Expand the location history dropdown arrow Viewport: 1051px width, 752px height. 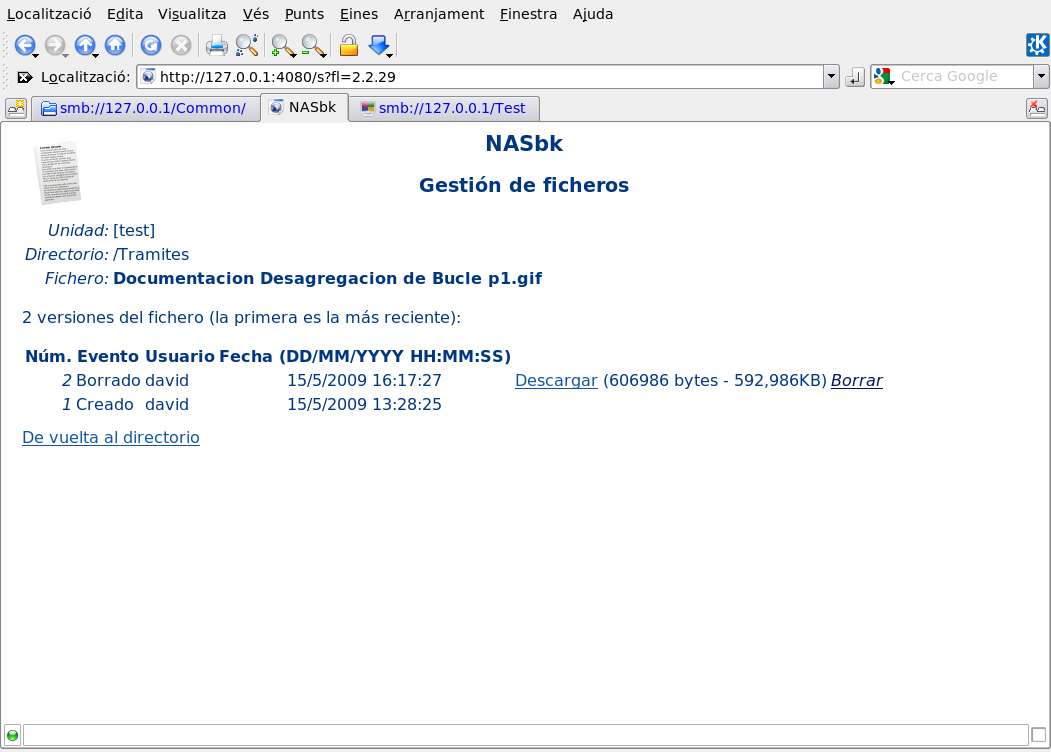831,76
